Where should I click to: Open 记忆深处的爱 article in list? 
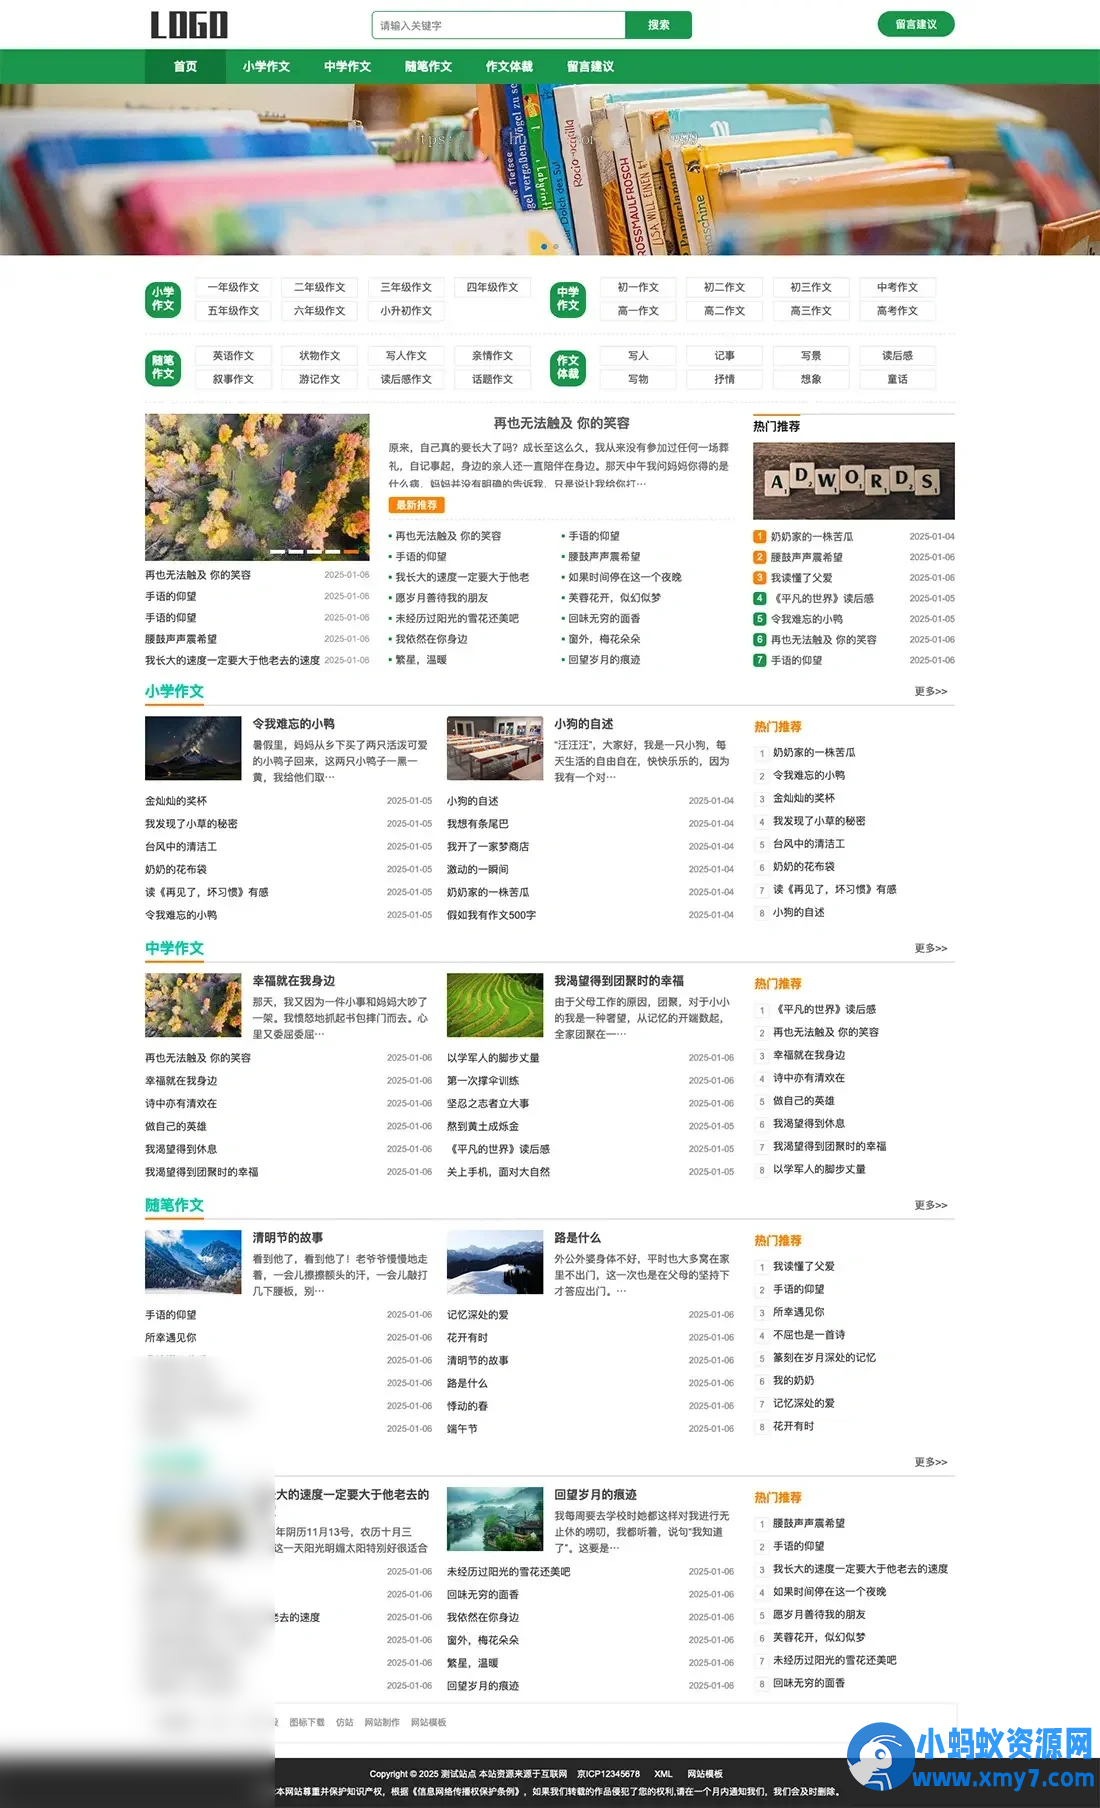[478, 1315]
